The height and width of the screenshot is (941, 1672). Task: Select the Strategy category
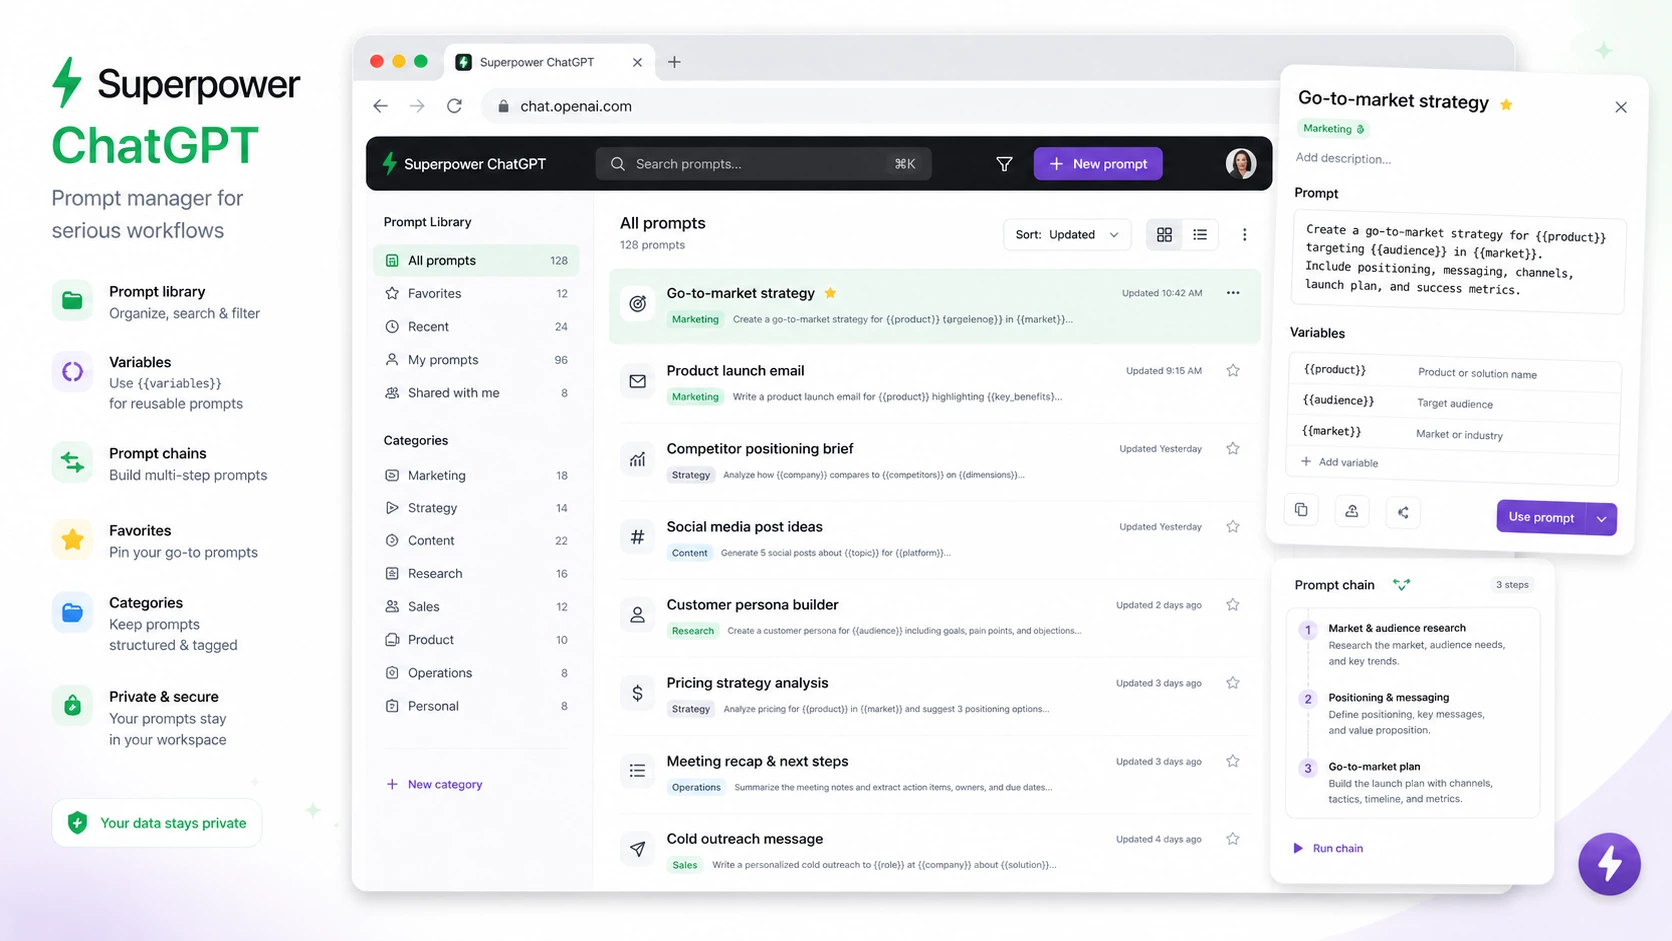coord(476,508)
